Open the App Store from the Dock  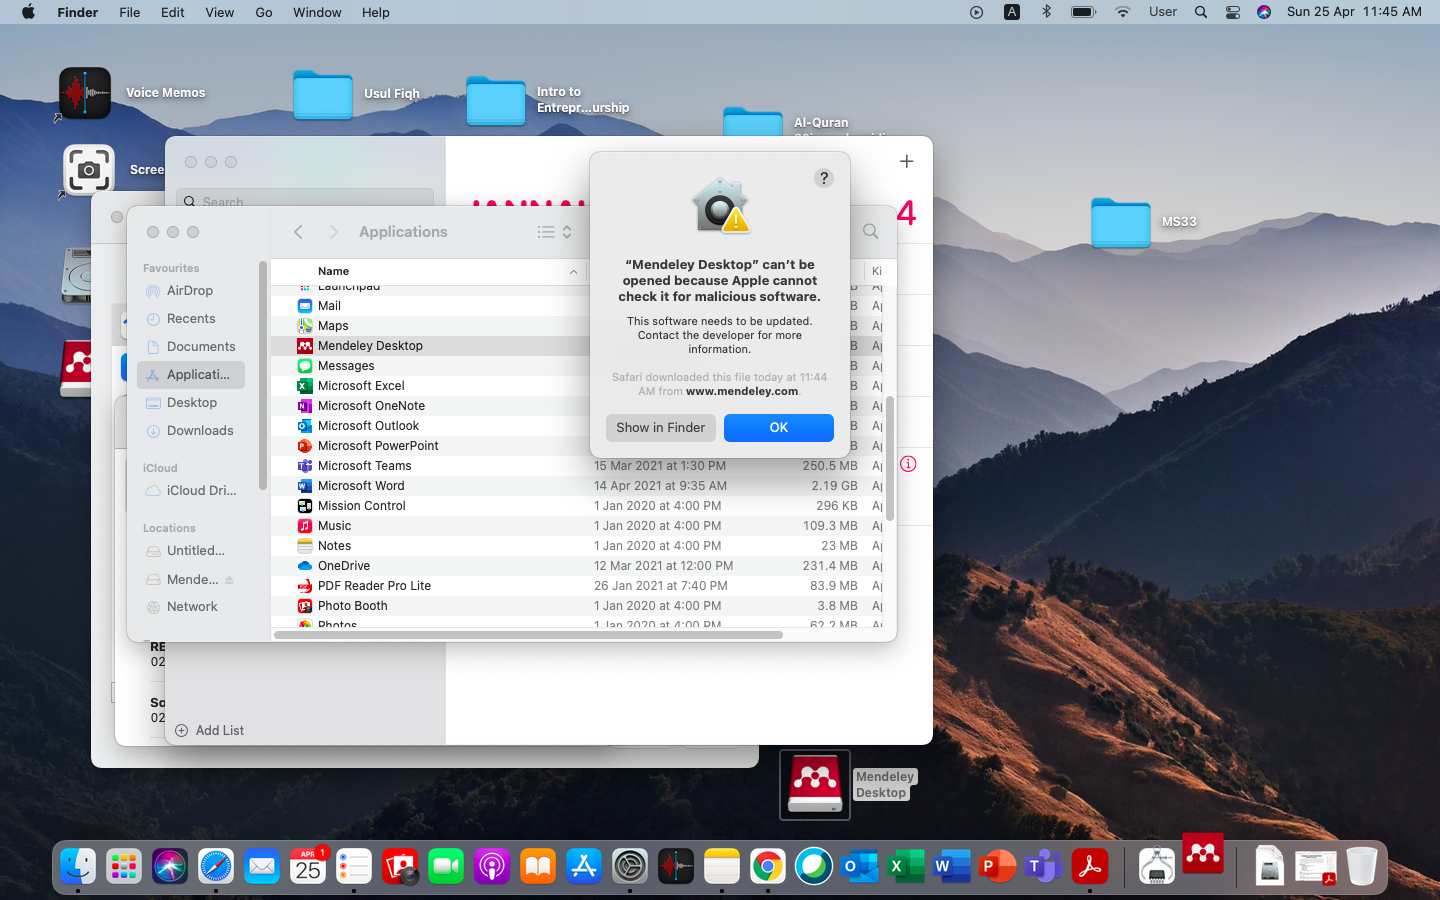click(584, 866)
